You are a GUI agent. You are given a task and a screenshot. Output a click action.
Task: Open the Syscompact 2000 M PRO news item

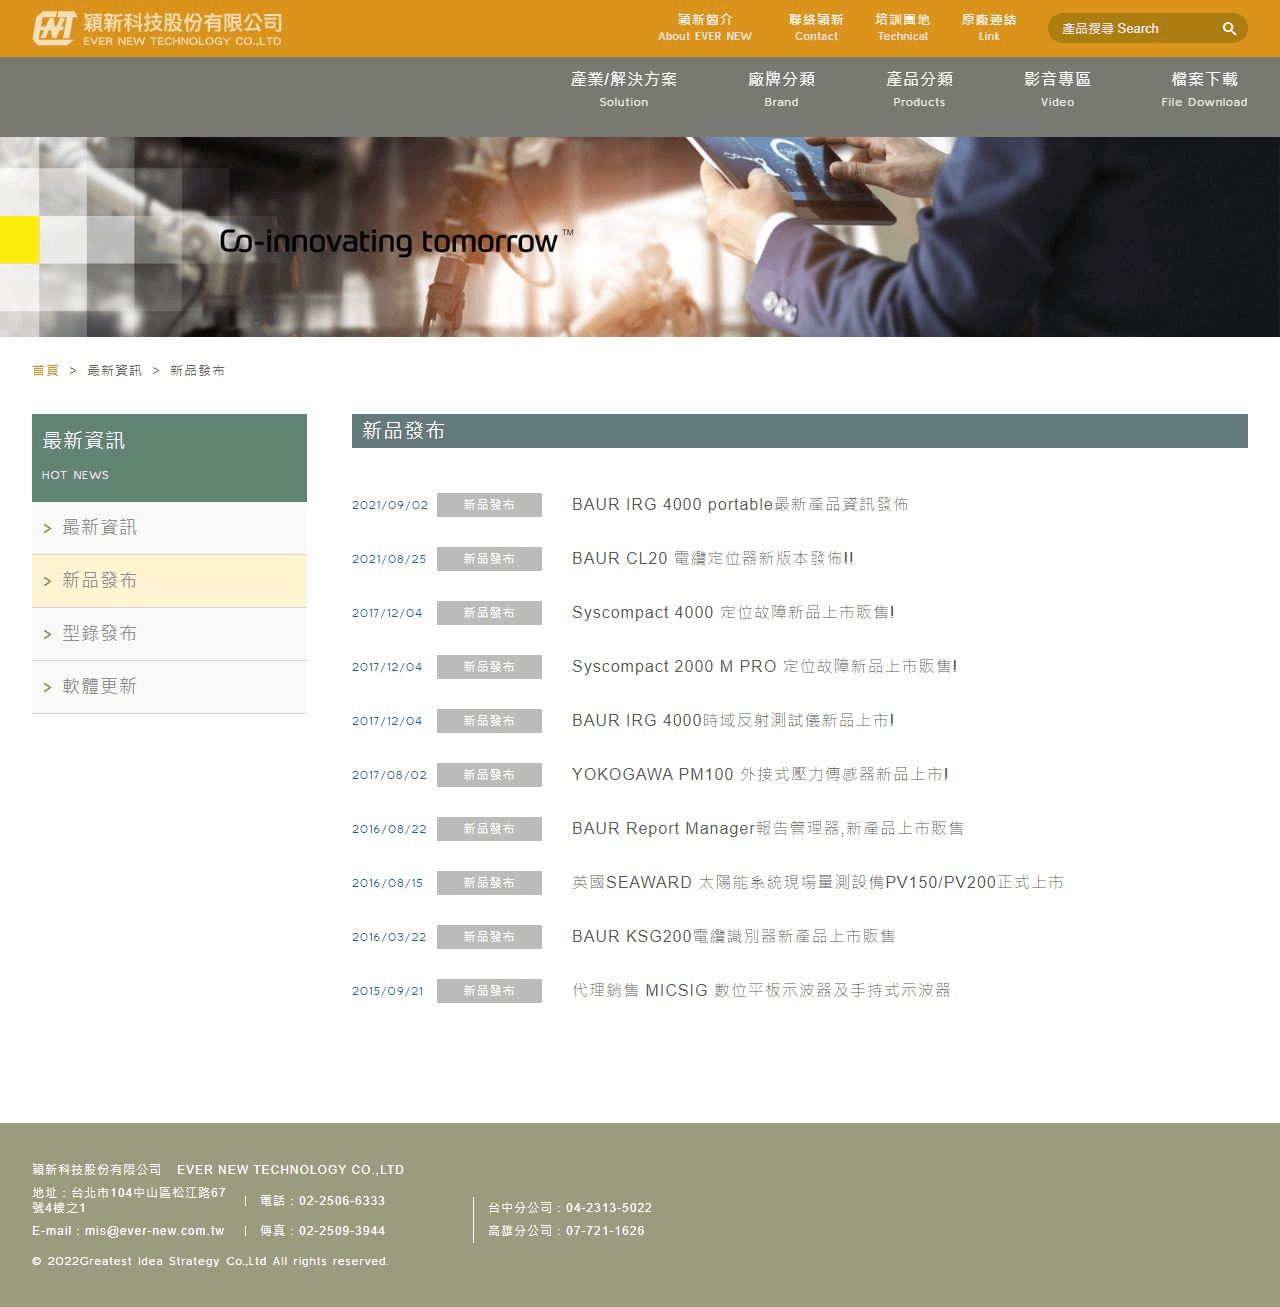765,667
